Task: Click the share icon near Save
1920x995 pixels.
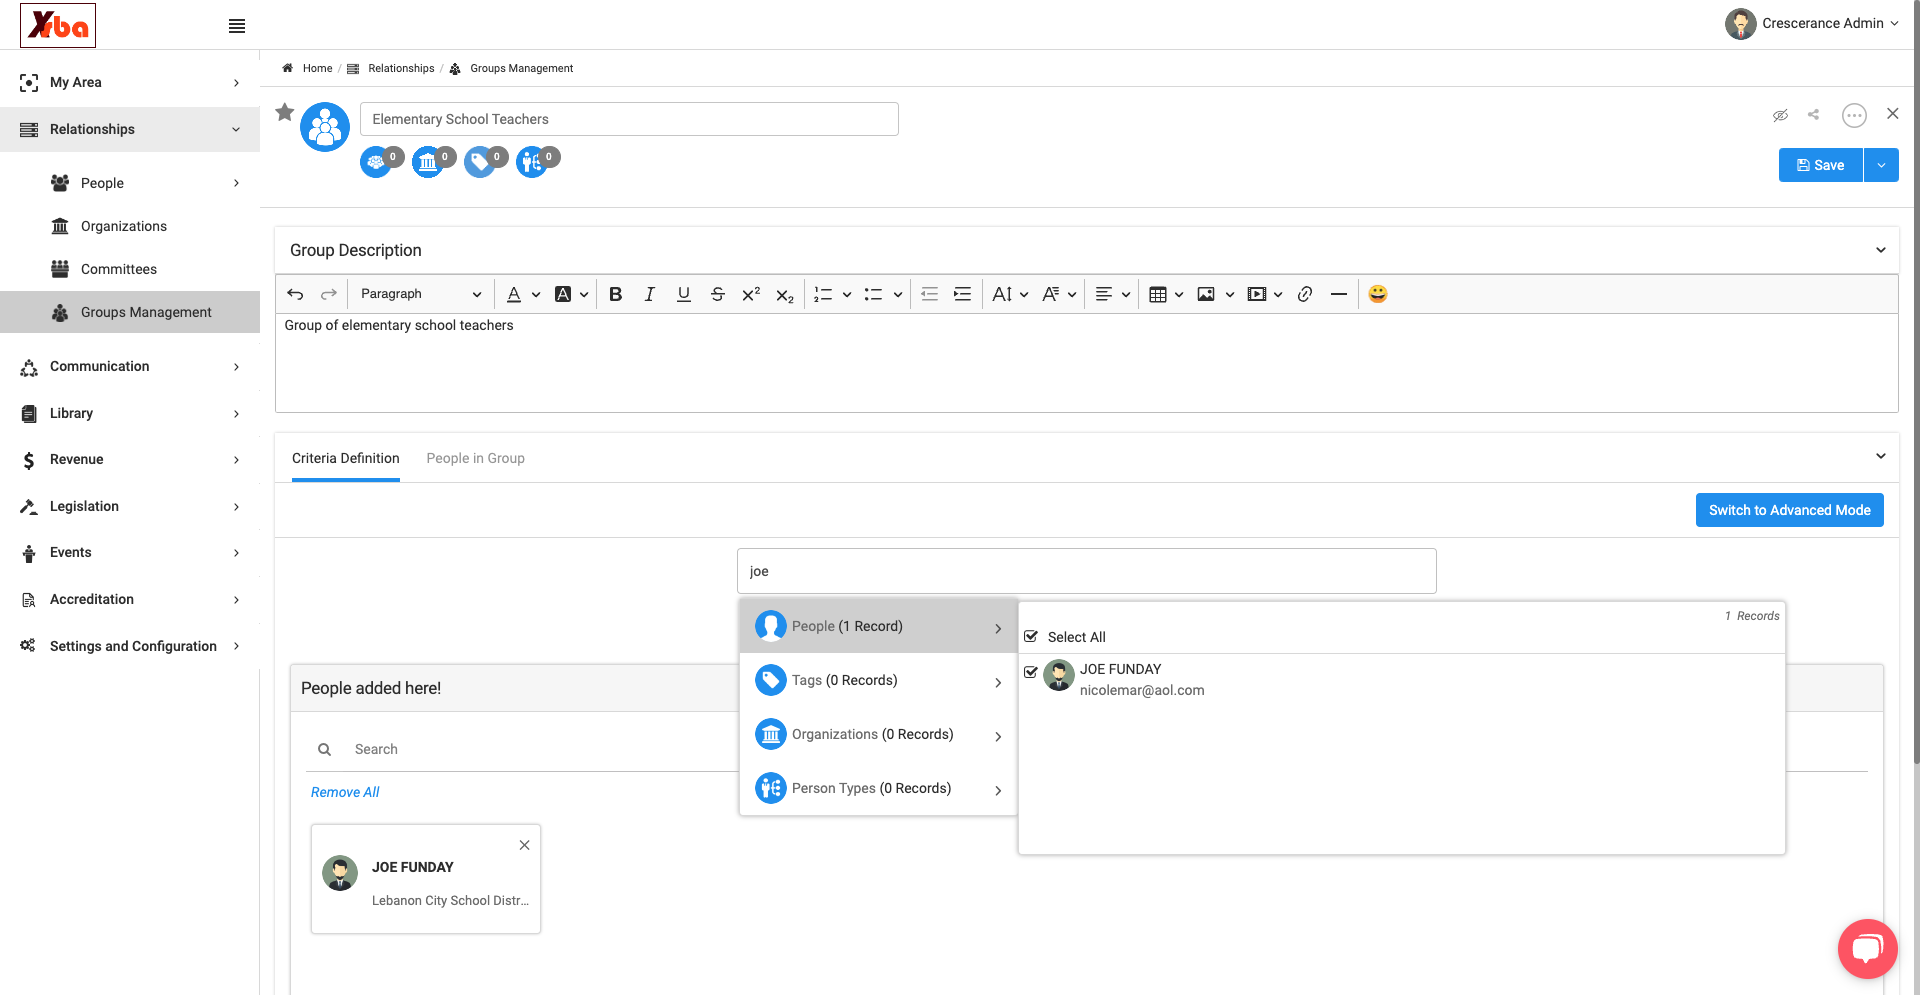Action: [x=1814, y=114]
